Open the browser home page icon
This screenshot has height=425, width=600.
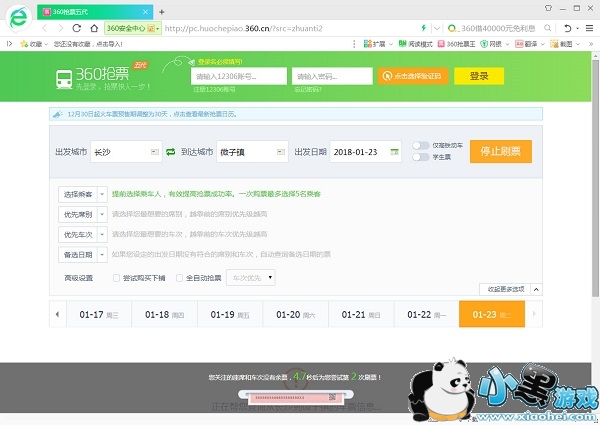coord(94,28)
